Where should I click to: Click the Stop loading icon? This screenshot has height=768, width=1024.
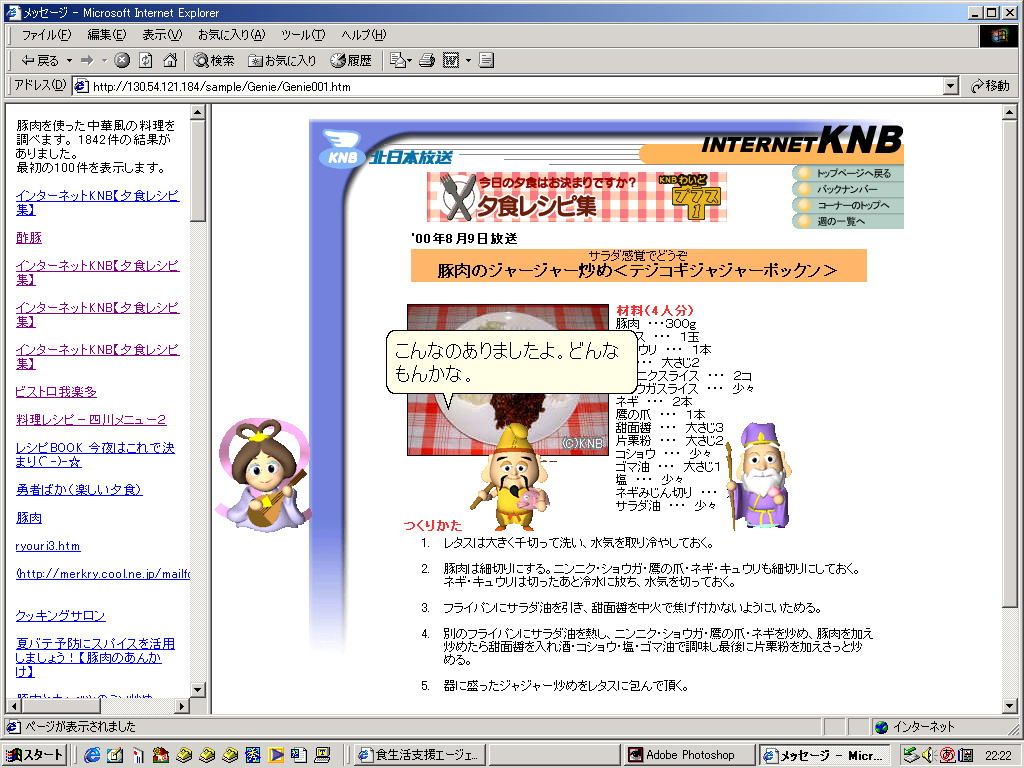point(122,59)
